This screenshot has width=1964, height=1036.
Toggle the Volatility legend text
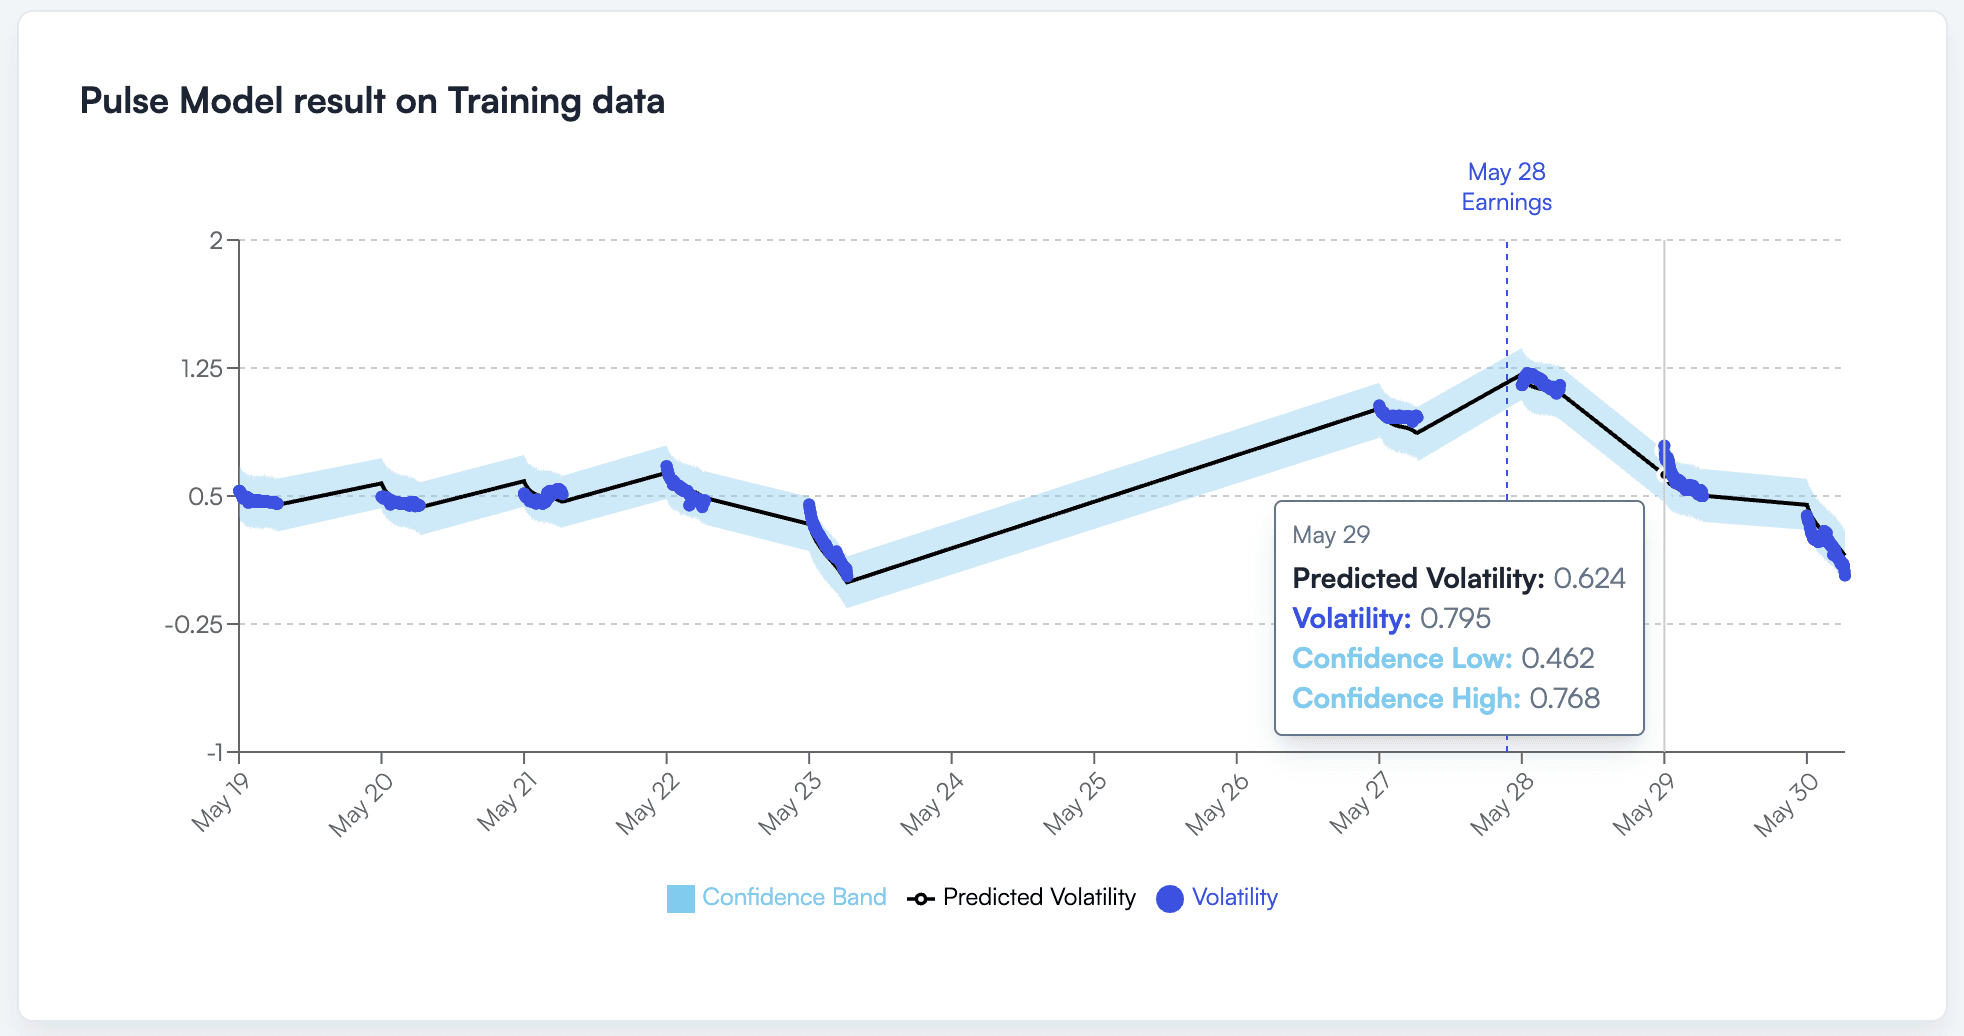[x=1235, y=897]
